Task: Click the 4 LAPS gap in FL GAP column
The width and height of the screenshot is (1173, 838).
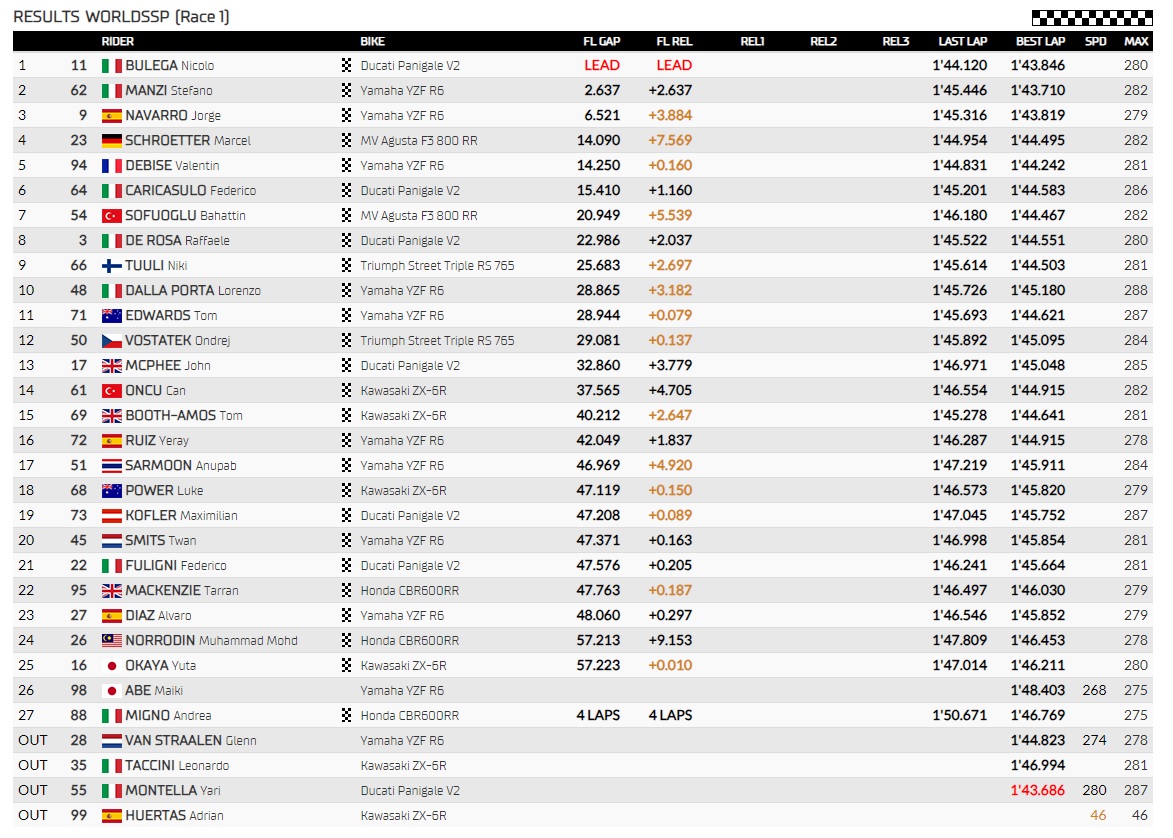Action: pyautogui.click(x=598, y=715)
